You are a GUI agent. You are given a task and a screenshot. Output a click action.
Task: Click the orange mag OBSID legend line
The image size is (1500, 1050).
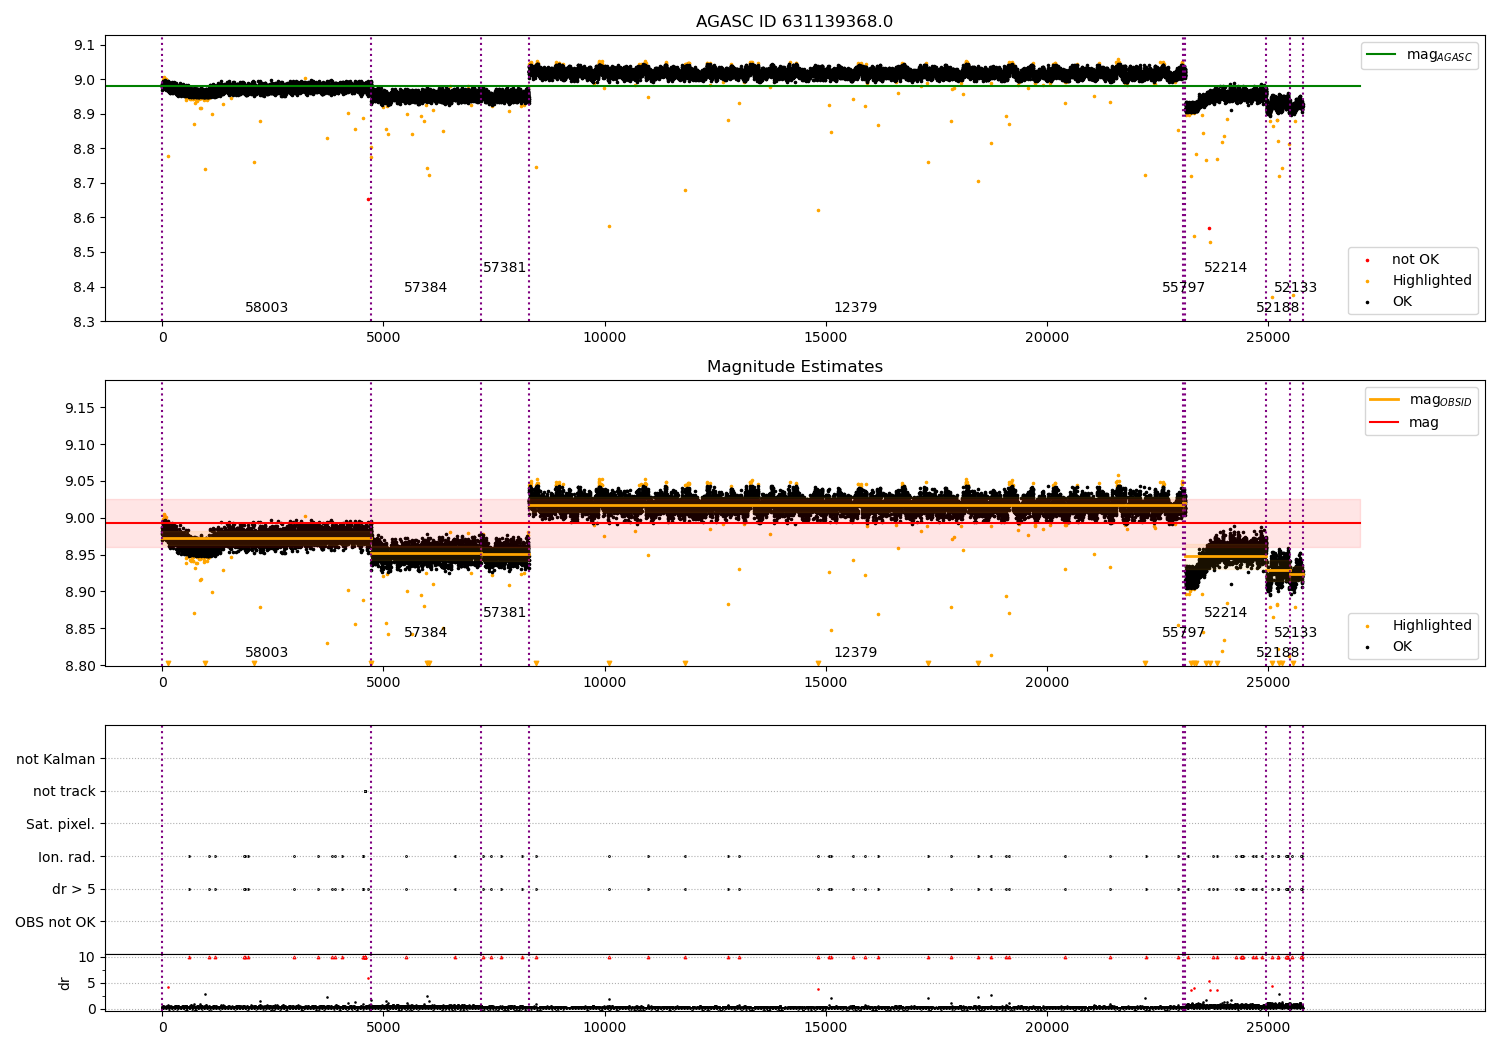[1384, 400]
